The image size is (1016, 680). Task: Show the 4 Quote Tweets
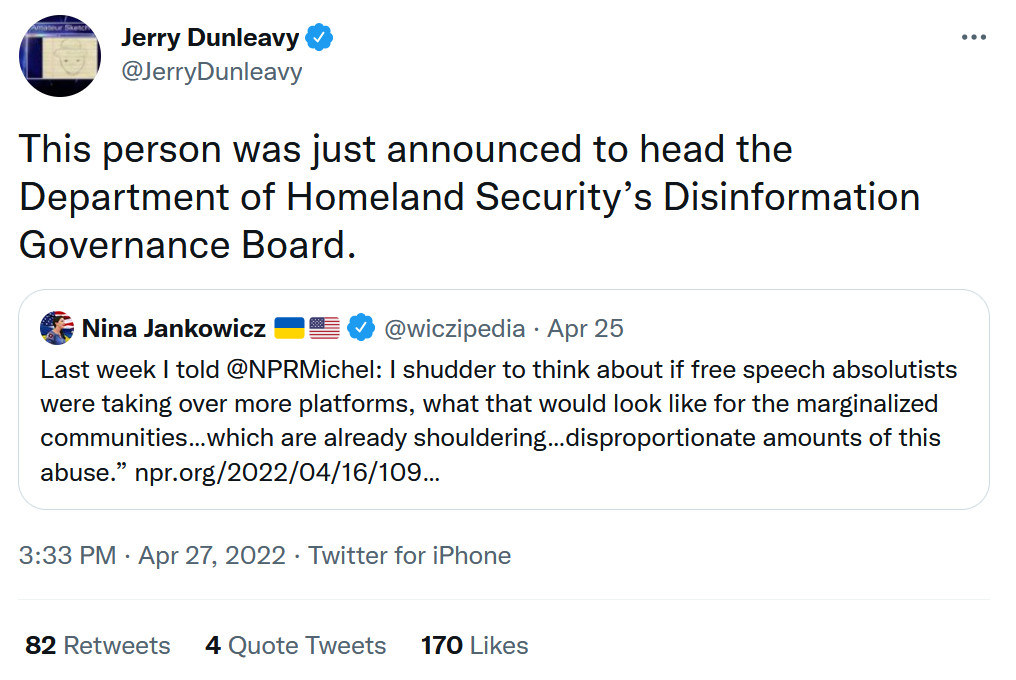pyautogui.click(x=295, y=645)
